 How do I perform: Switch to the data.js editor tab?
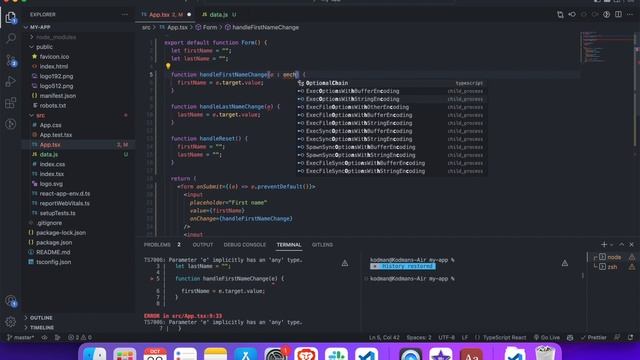point(219,14)
